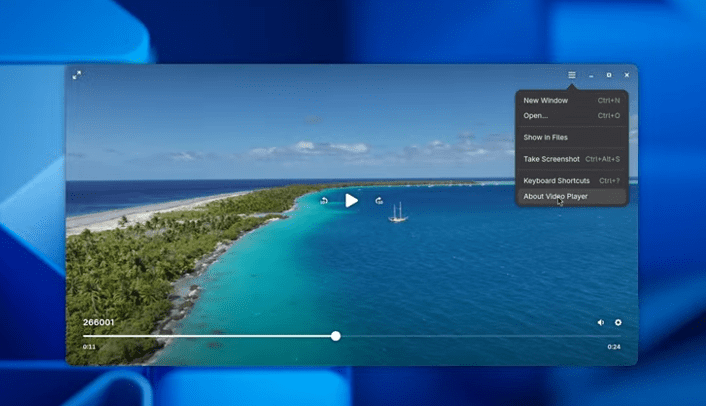Mute audio using the speaker icon
706x406 pixels.
[601, 322]
